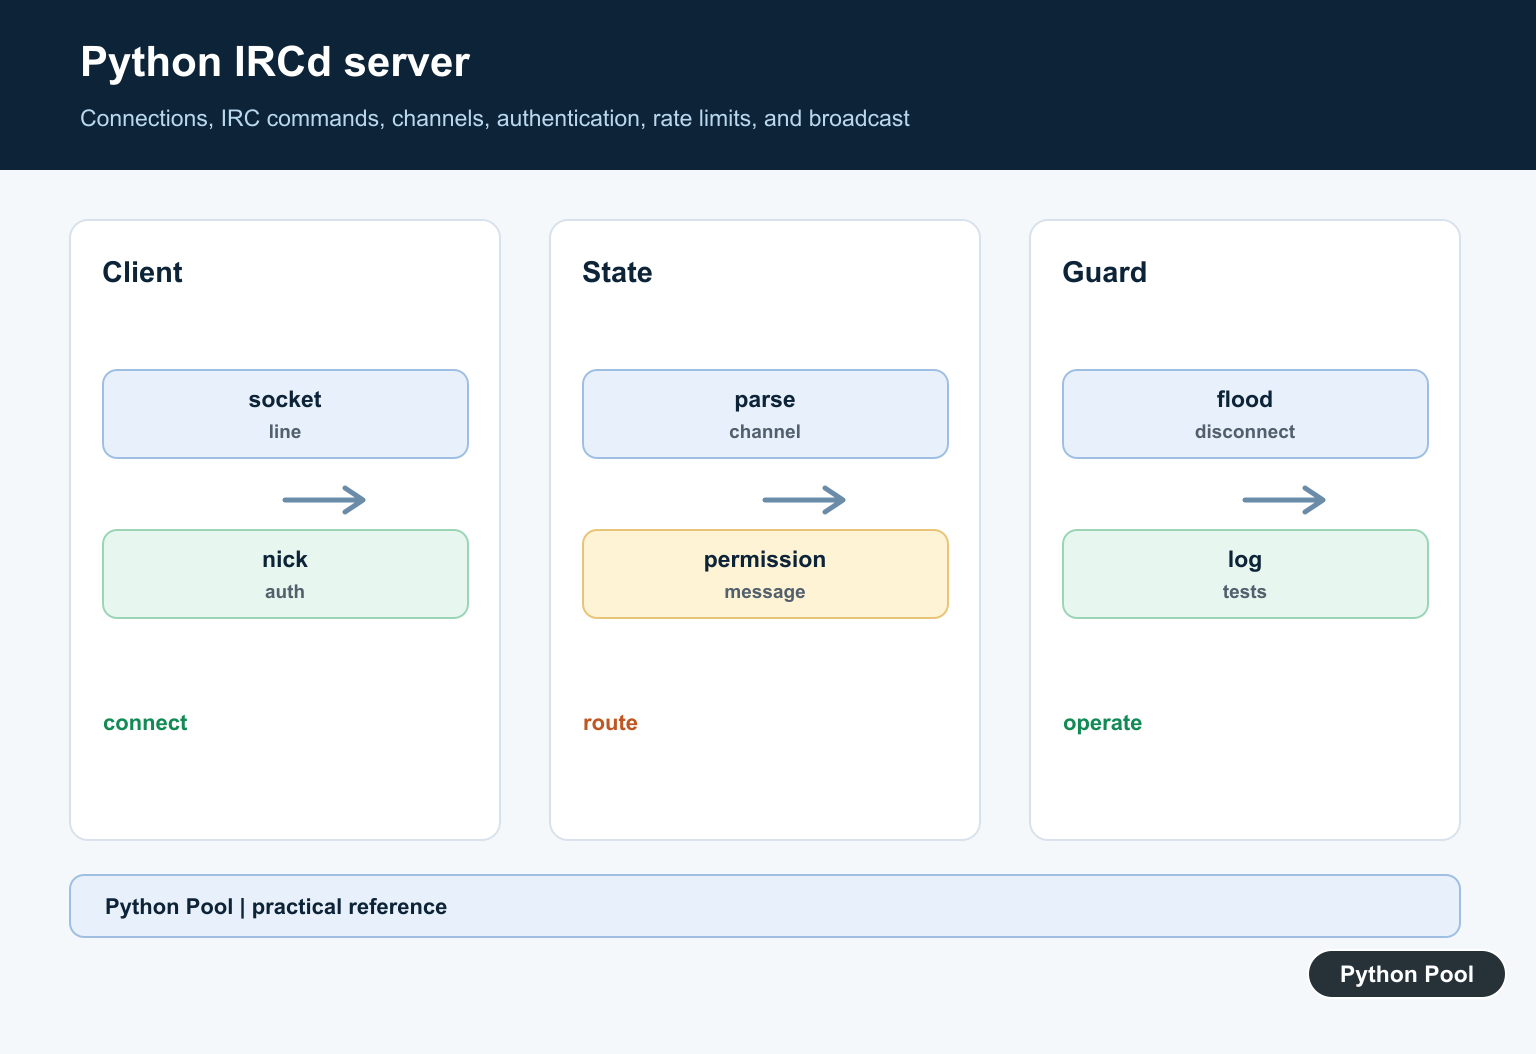
Task: Click the flood disconnect box
Action: click(1245, 414)
